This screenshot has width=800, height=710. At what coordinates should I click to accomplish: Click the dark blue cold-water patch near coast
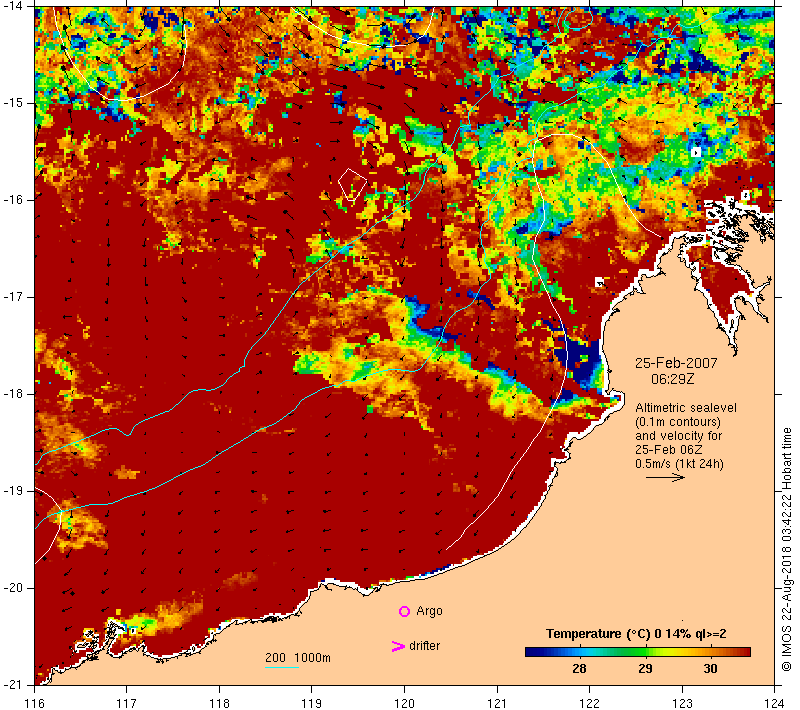click(x=582, y=362)
